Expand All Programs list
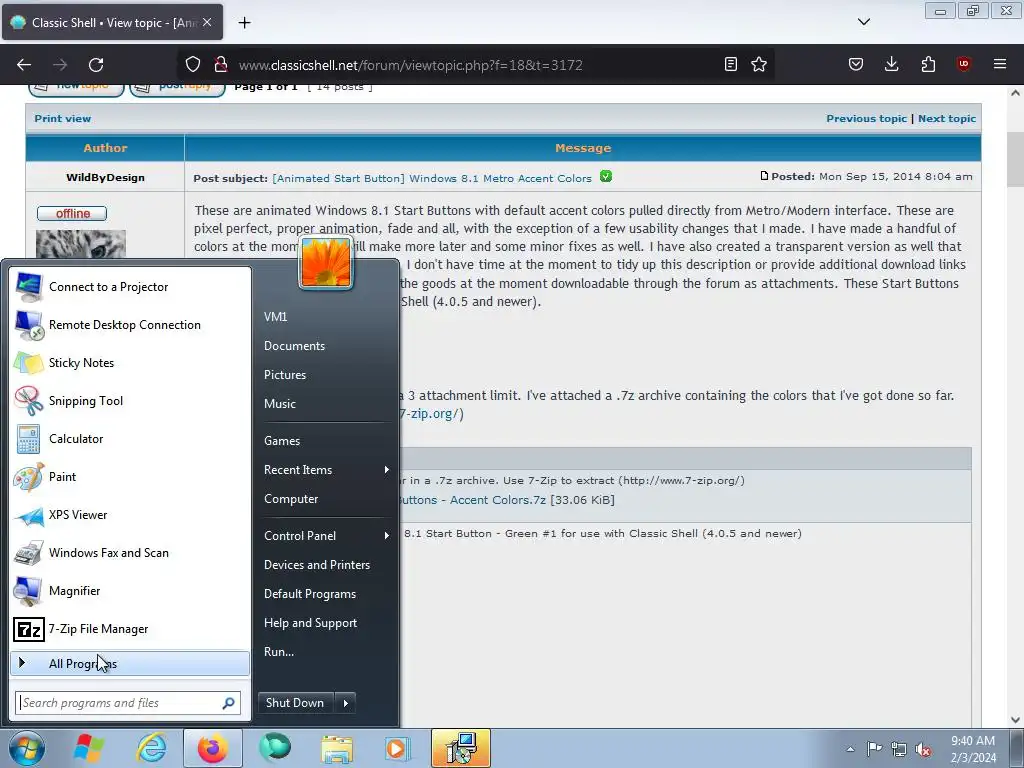The image size is (1024, 768). pos(130,664)
